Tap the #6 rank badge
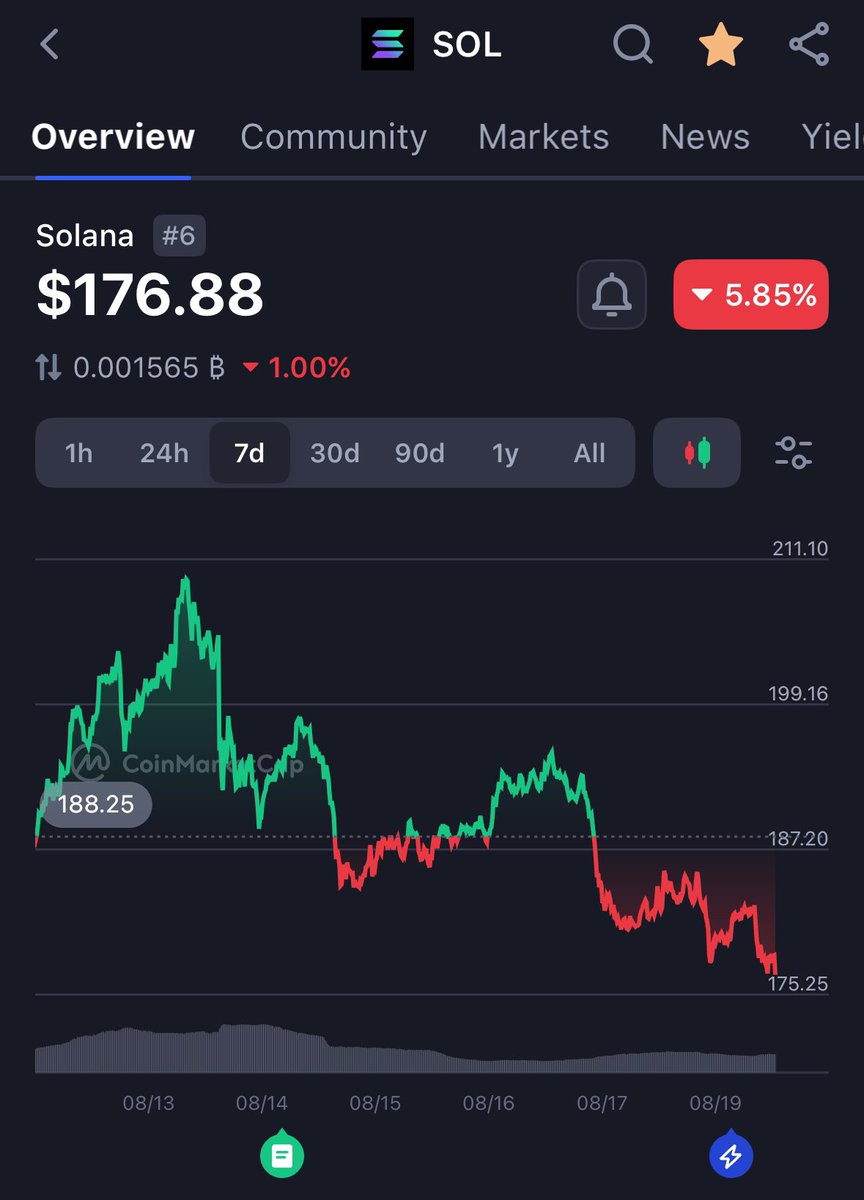This screenshot has width=864, height=1200. coord(179,236)
